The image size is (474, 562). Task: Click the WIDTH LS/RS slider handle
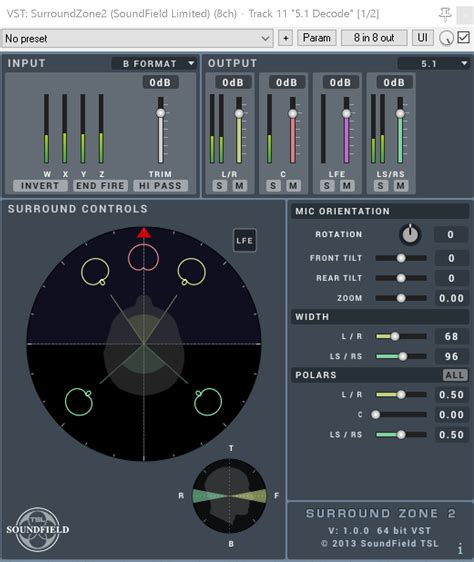click(403, 356)
